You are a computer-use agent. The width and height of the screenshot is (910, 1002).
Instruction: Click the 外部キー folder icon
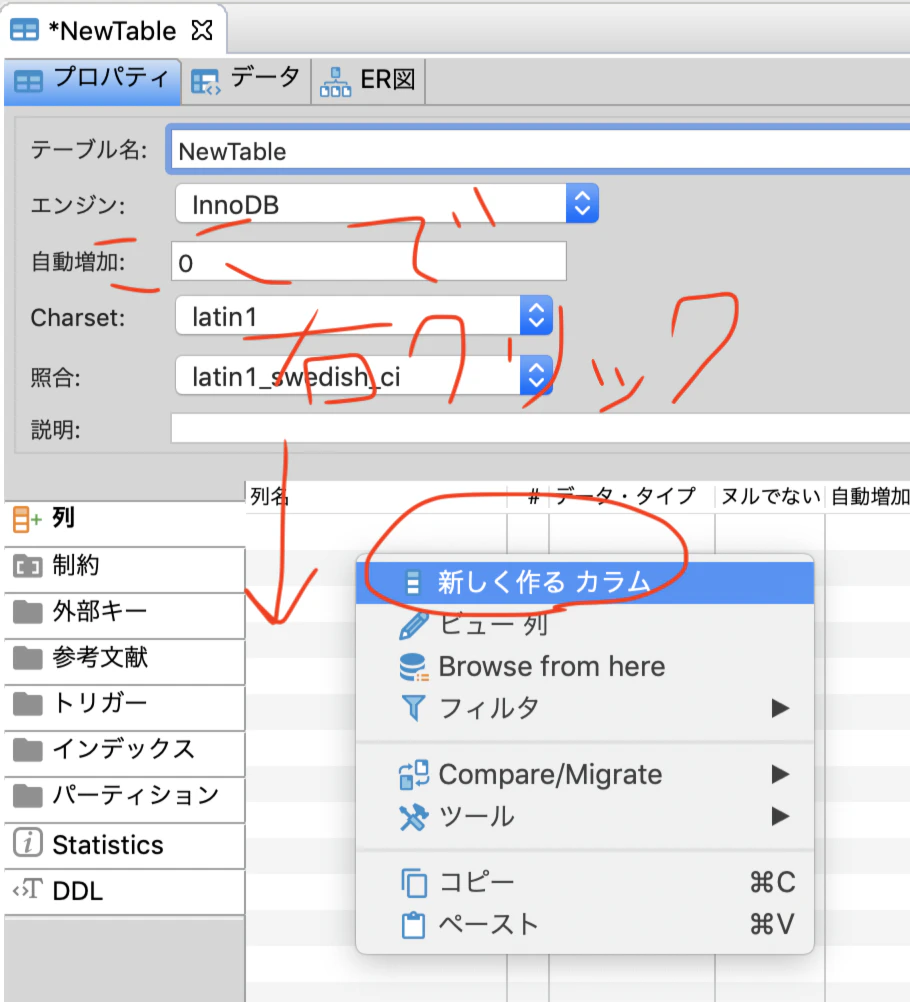pyautogui.click(x=27, y=612)
